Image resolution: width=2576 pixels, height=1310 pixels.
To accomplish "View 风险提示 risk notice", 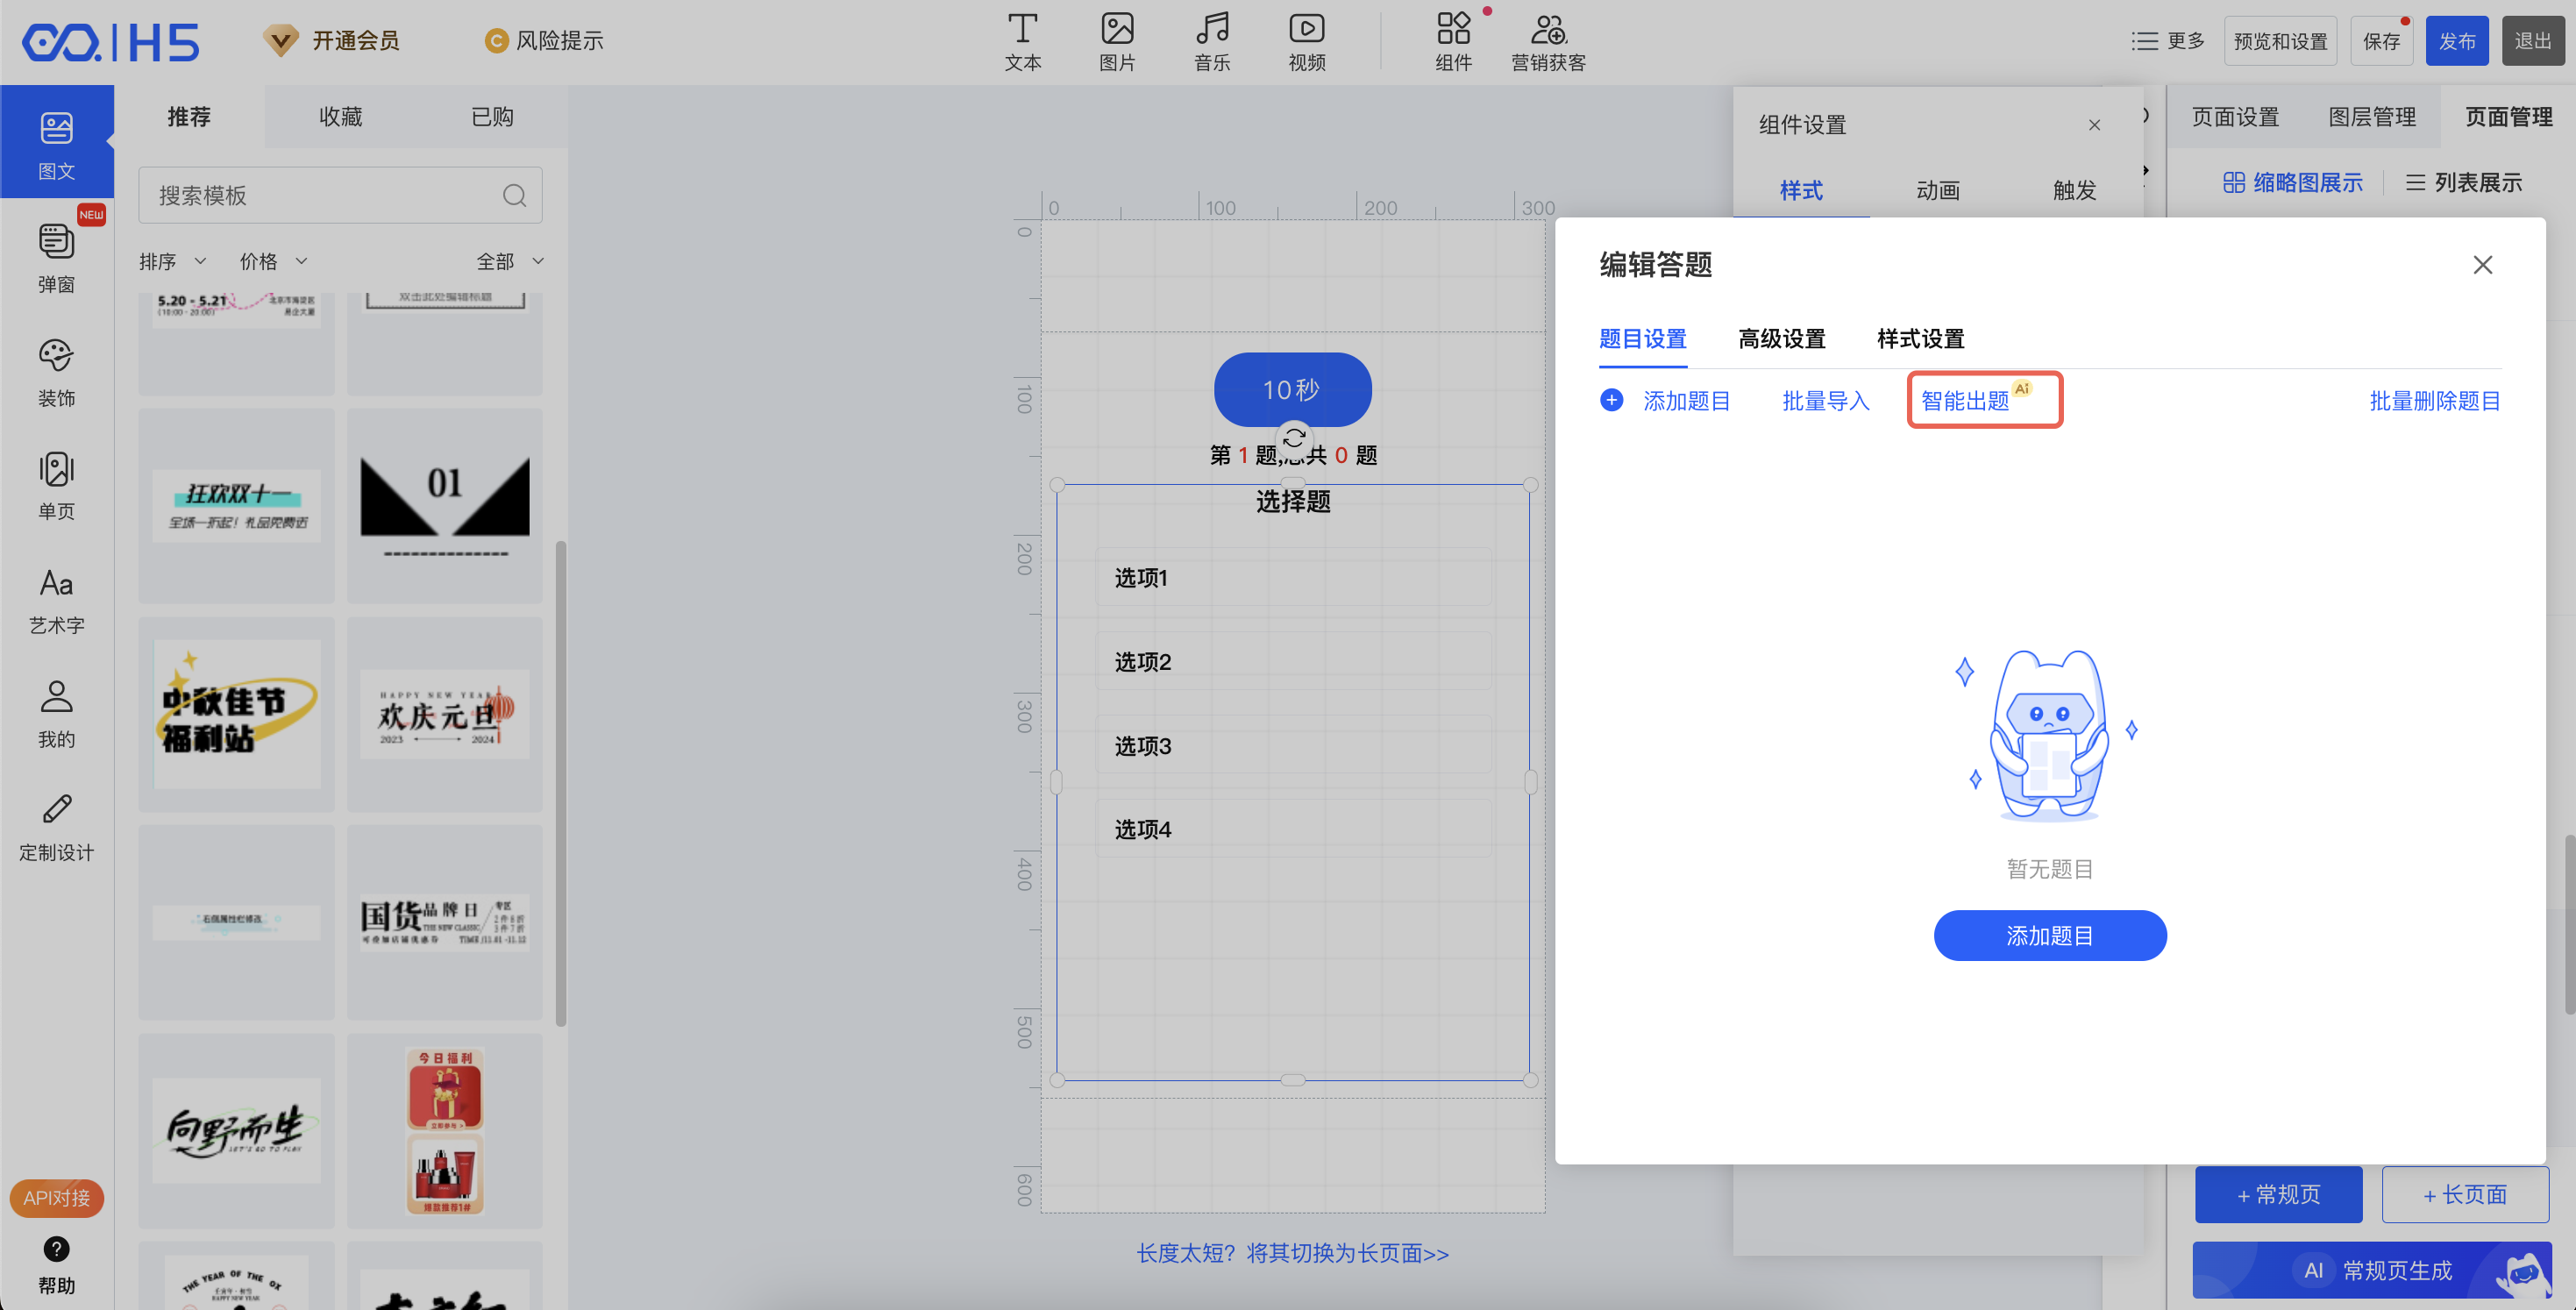I will tap(544, 41).
